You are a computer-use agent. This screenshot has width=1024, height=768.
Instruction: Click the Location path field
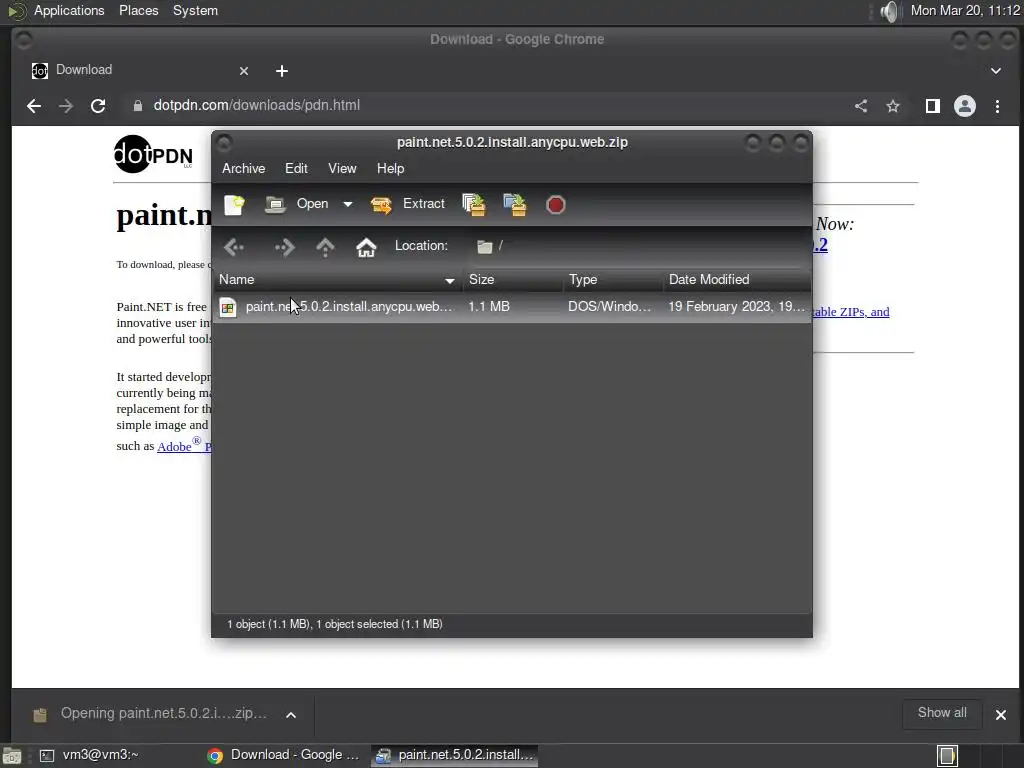[x=640, y=246]
